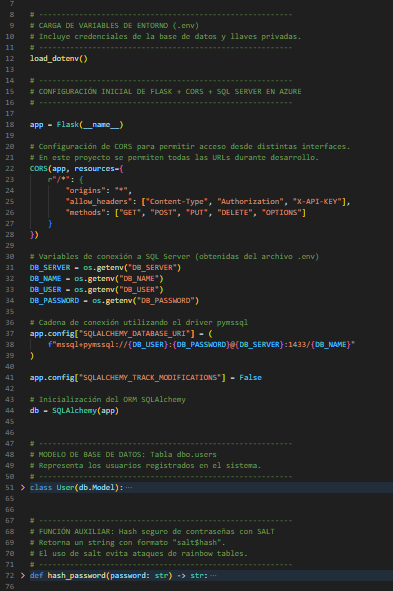Click comment Incluye credenciales de la base
393x591 pixels.
click(x=165, y=37)
